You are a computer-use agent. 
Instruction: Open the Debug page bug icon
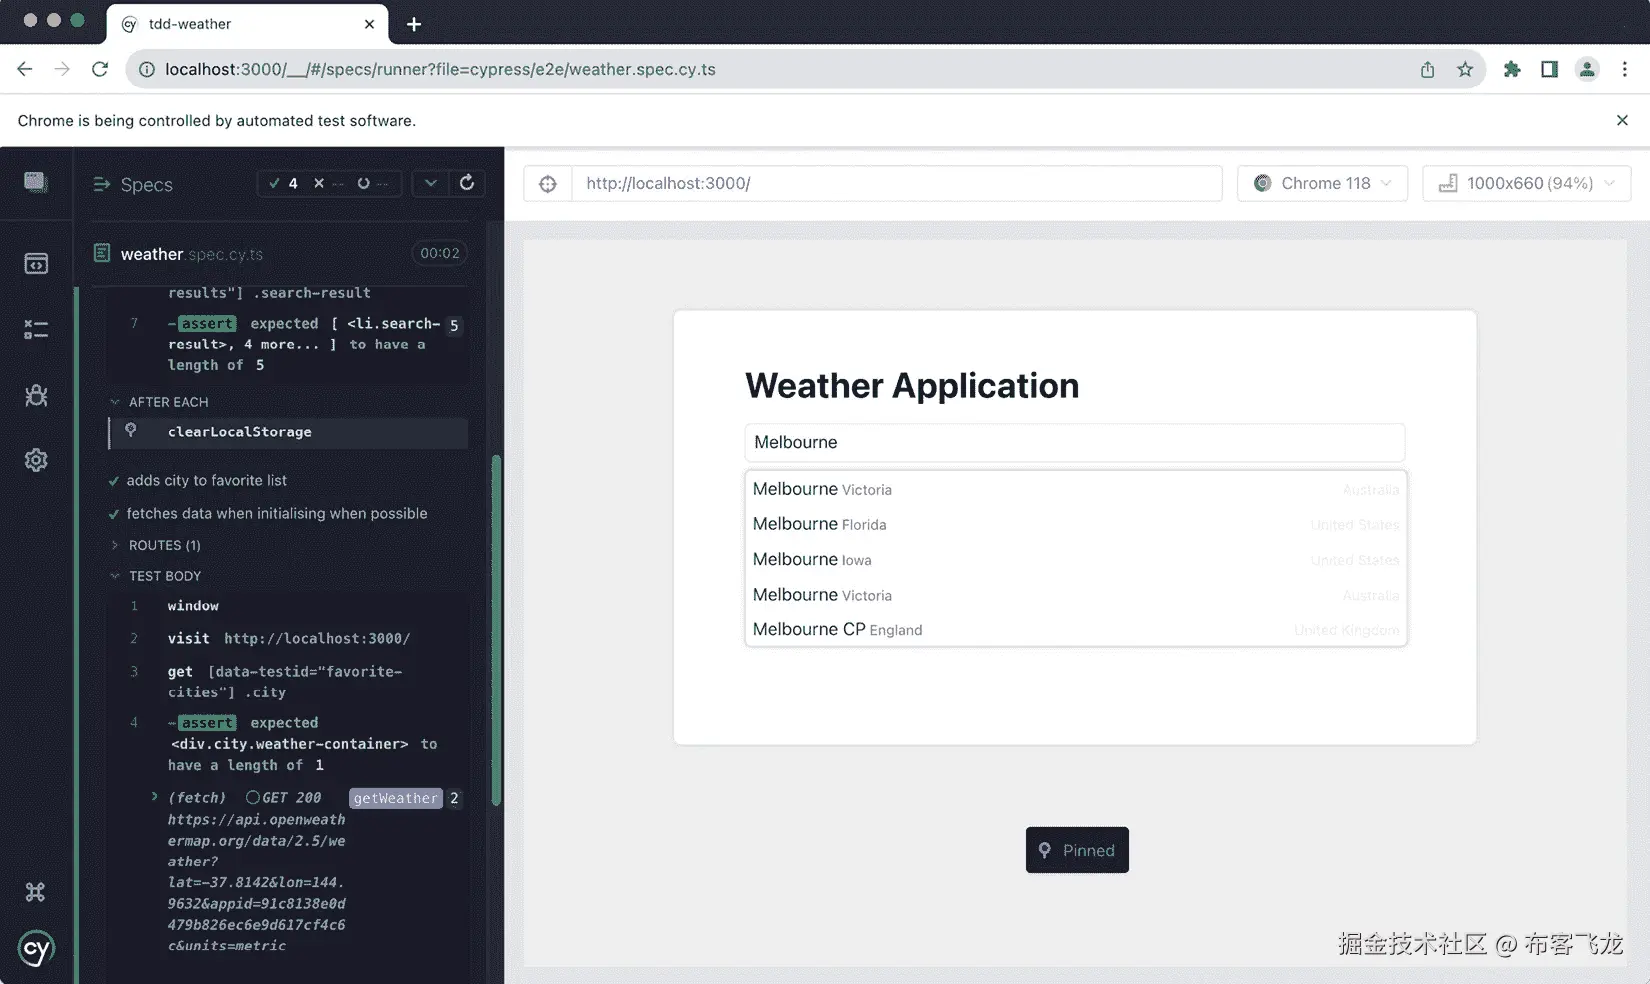point(36,395)
